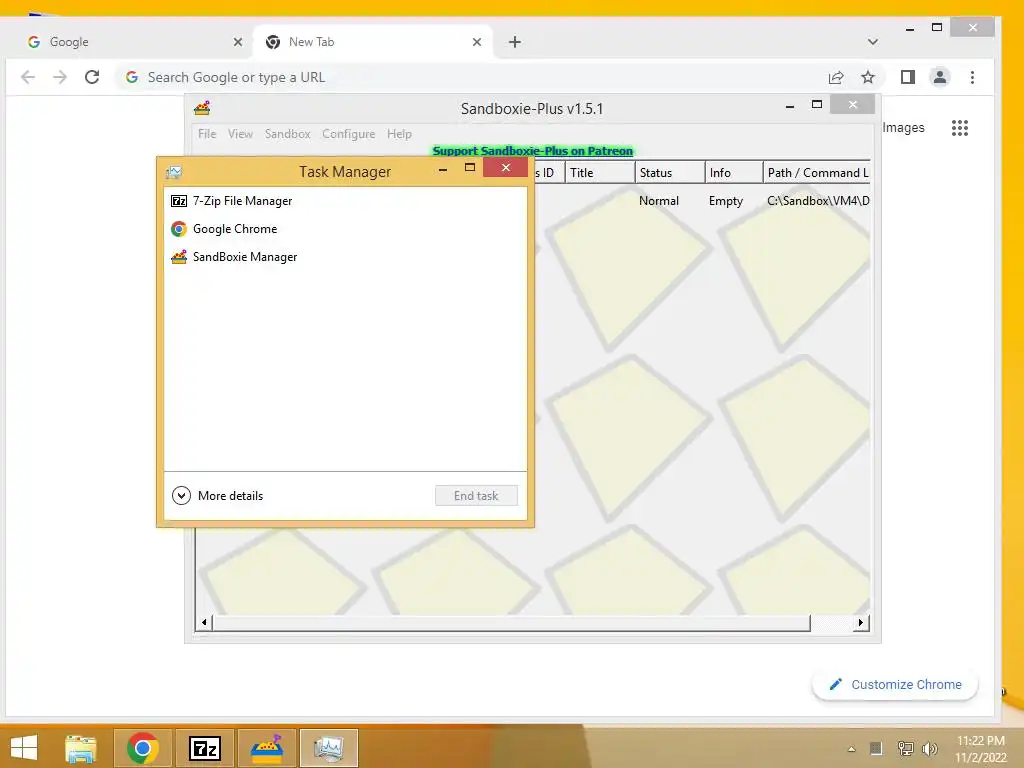This screenshot has height=768, width=1024.
Task: Click Chrome forward navigation arrow
Action: pyautogui.click(x=60, y=77)
